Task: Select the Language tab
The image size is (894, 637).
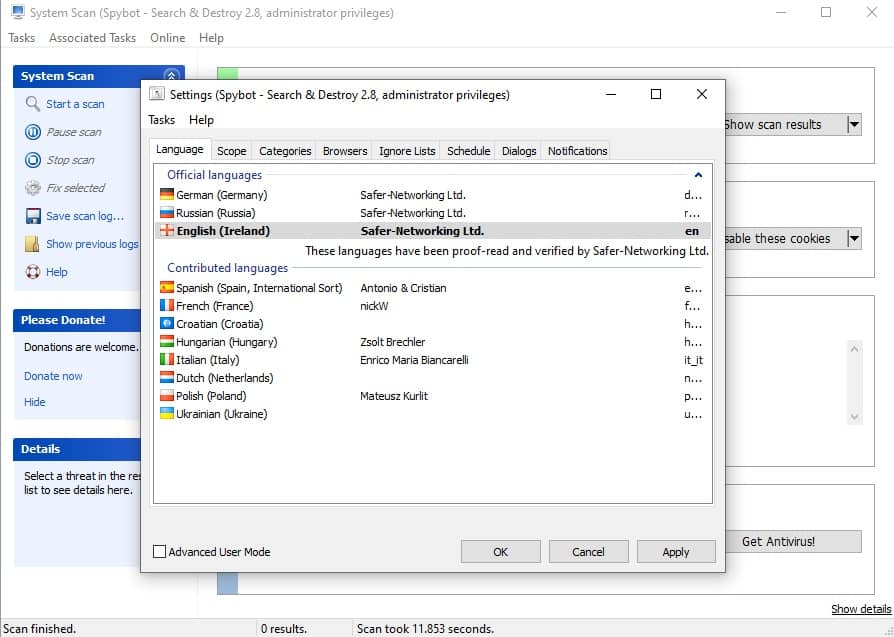Action: tap(180, 149)
